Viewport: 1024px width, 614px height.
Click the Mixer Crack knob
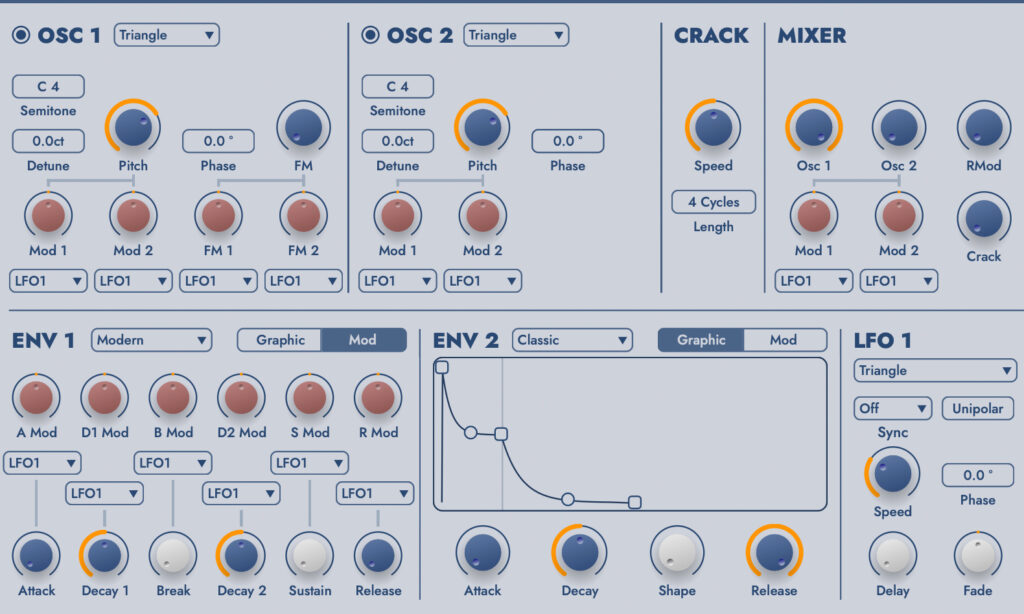pyautogui.click(x=983, y=218)
